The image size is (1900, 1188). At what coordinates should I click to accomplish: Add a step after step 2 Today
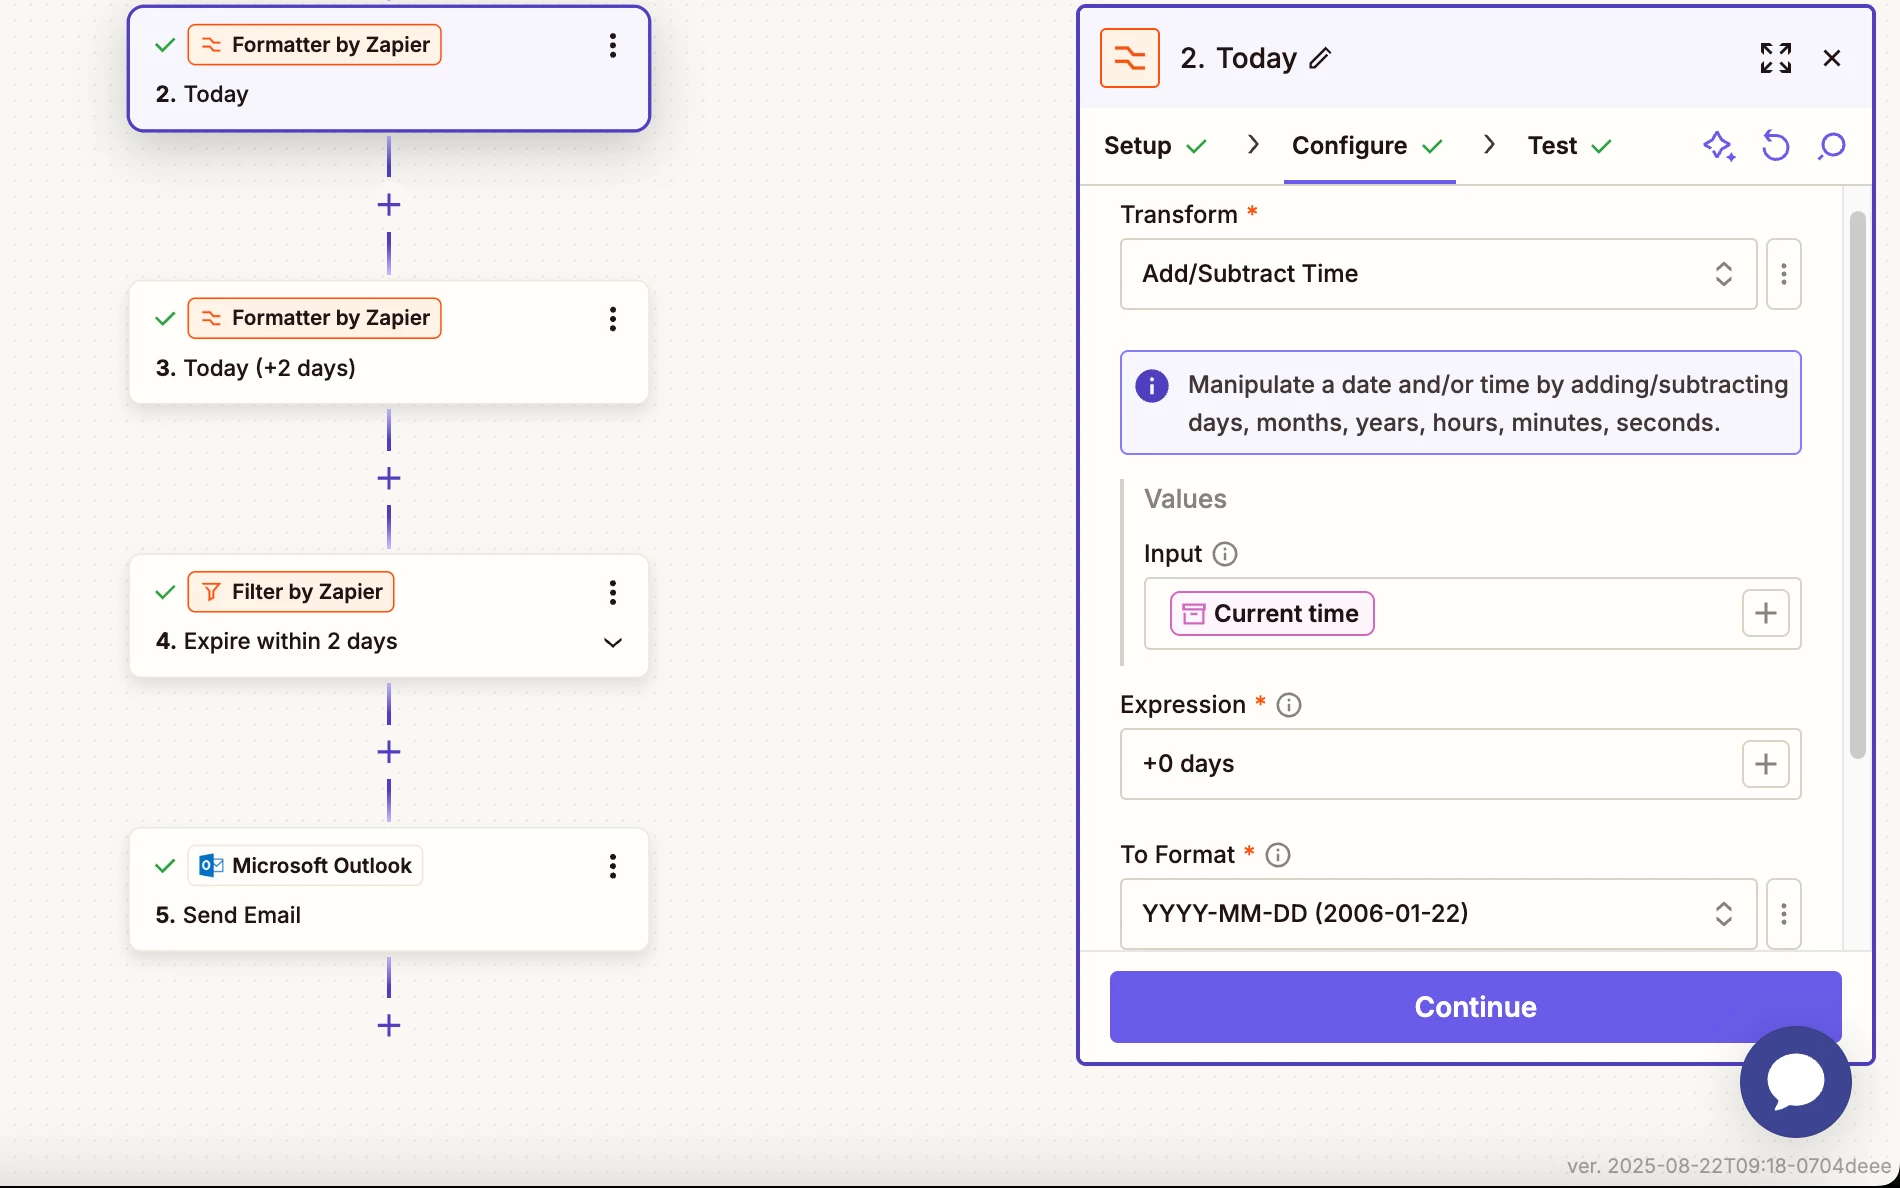(389, 205)
